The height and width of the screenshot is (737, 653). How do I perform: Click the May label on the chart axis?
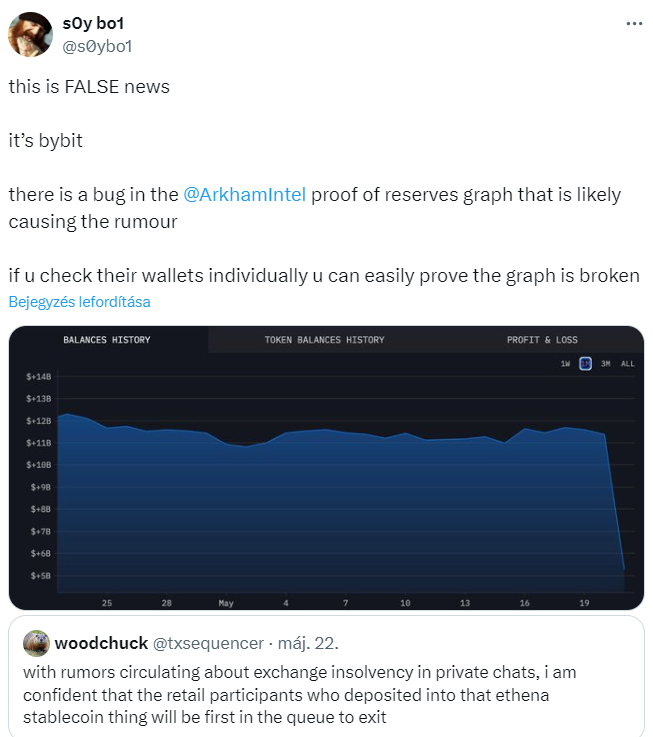pos(226,603)
